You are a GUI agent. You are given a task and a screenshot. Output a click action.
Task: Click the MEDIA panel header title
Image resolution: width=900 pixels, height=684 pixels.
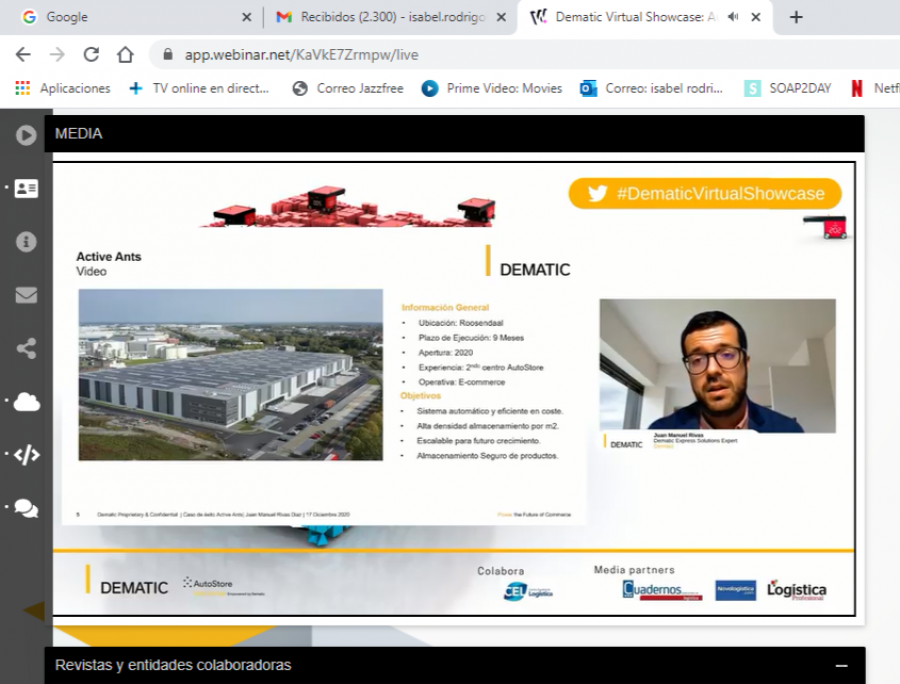(x=79, y=134)
